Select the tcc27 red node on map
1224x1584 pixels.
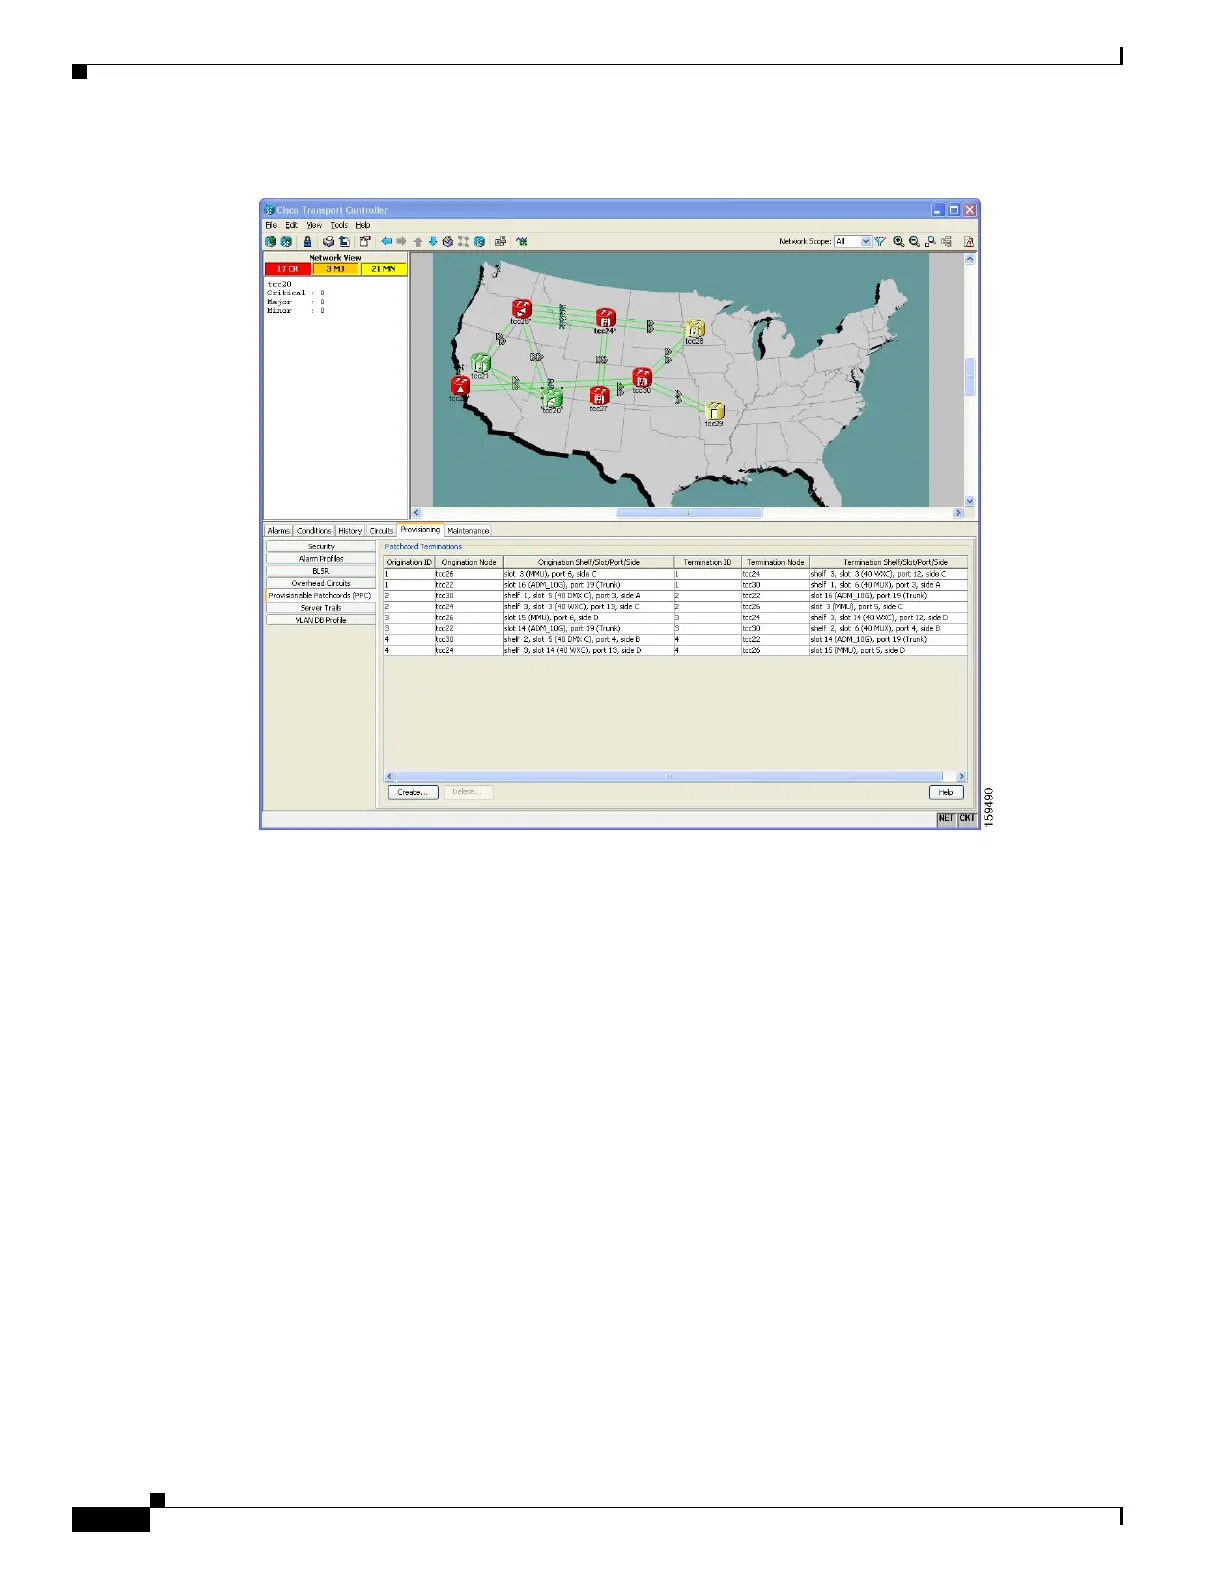[x=599, y=398]
